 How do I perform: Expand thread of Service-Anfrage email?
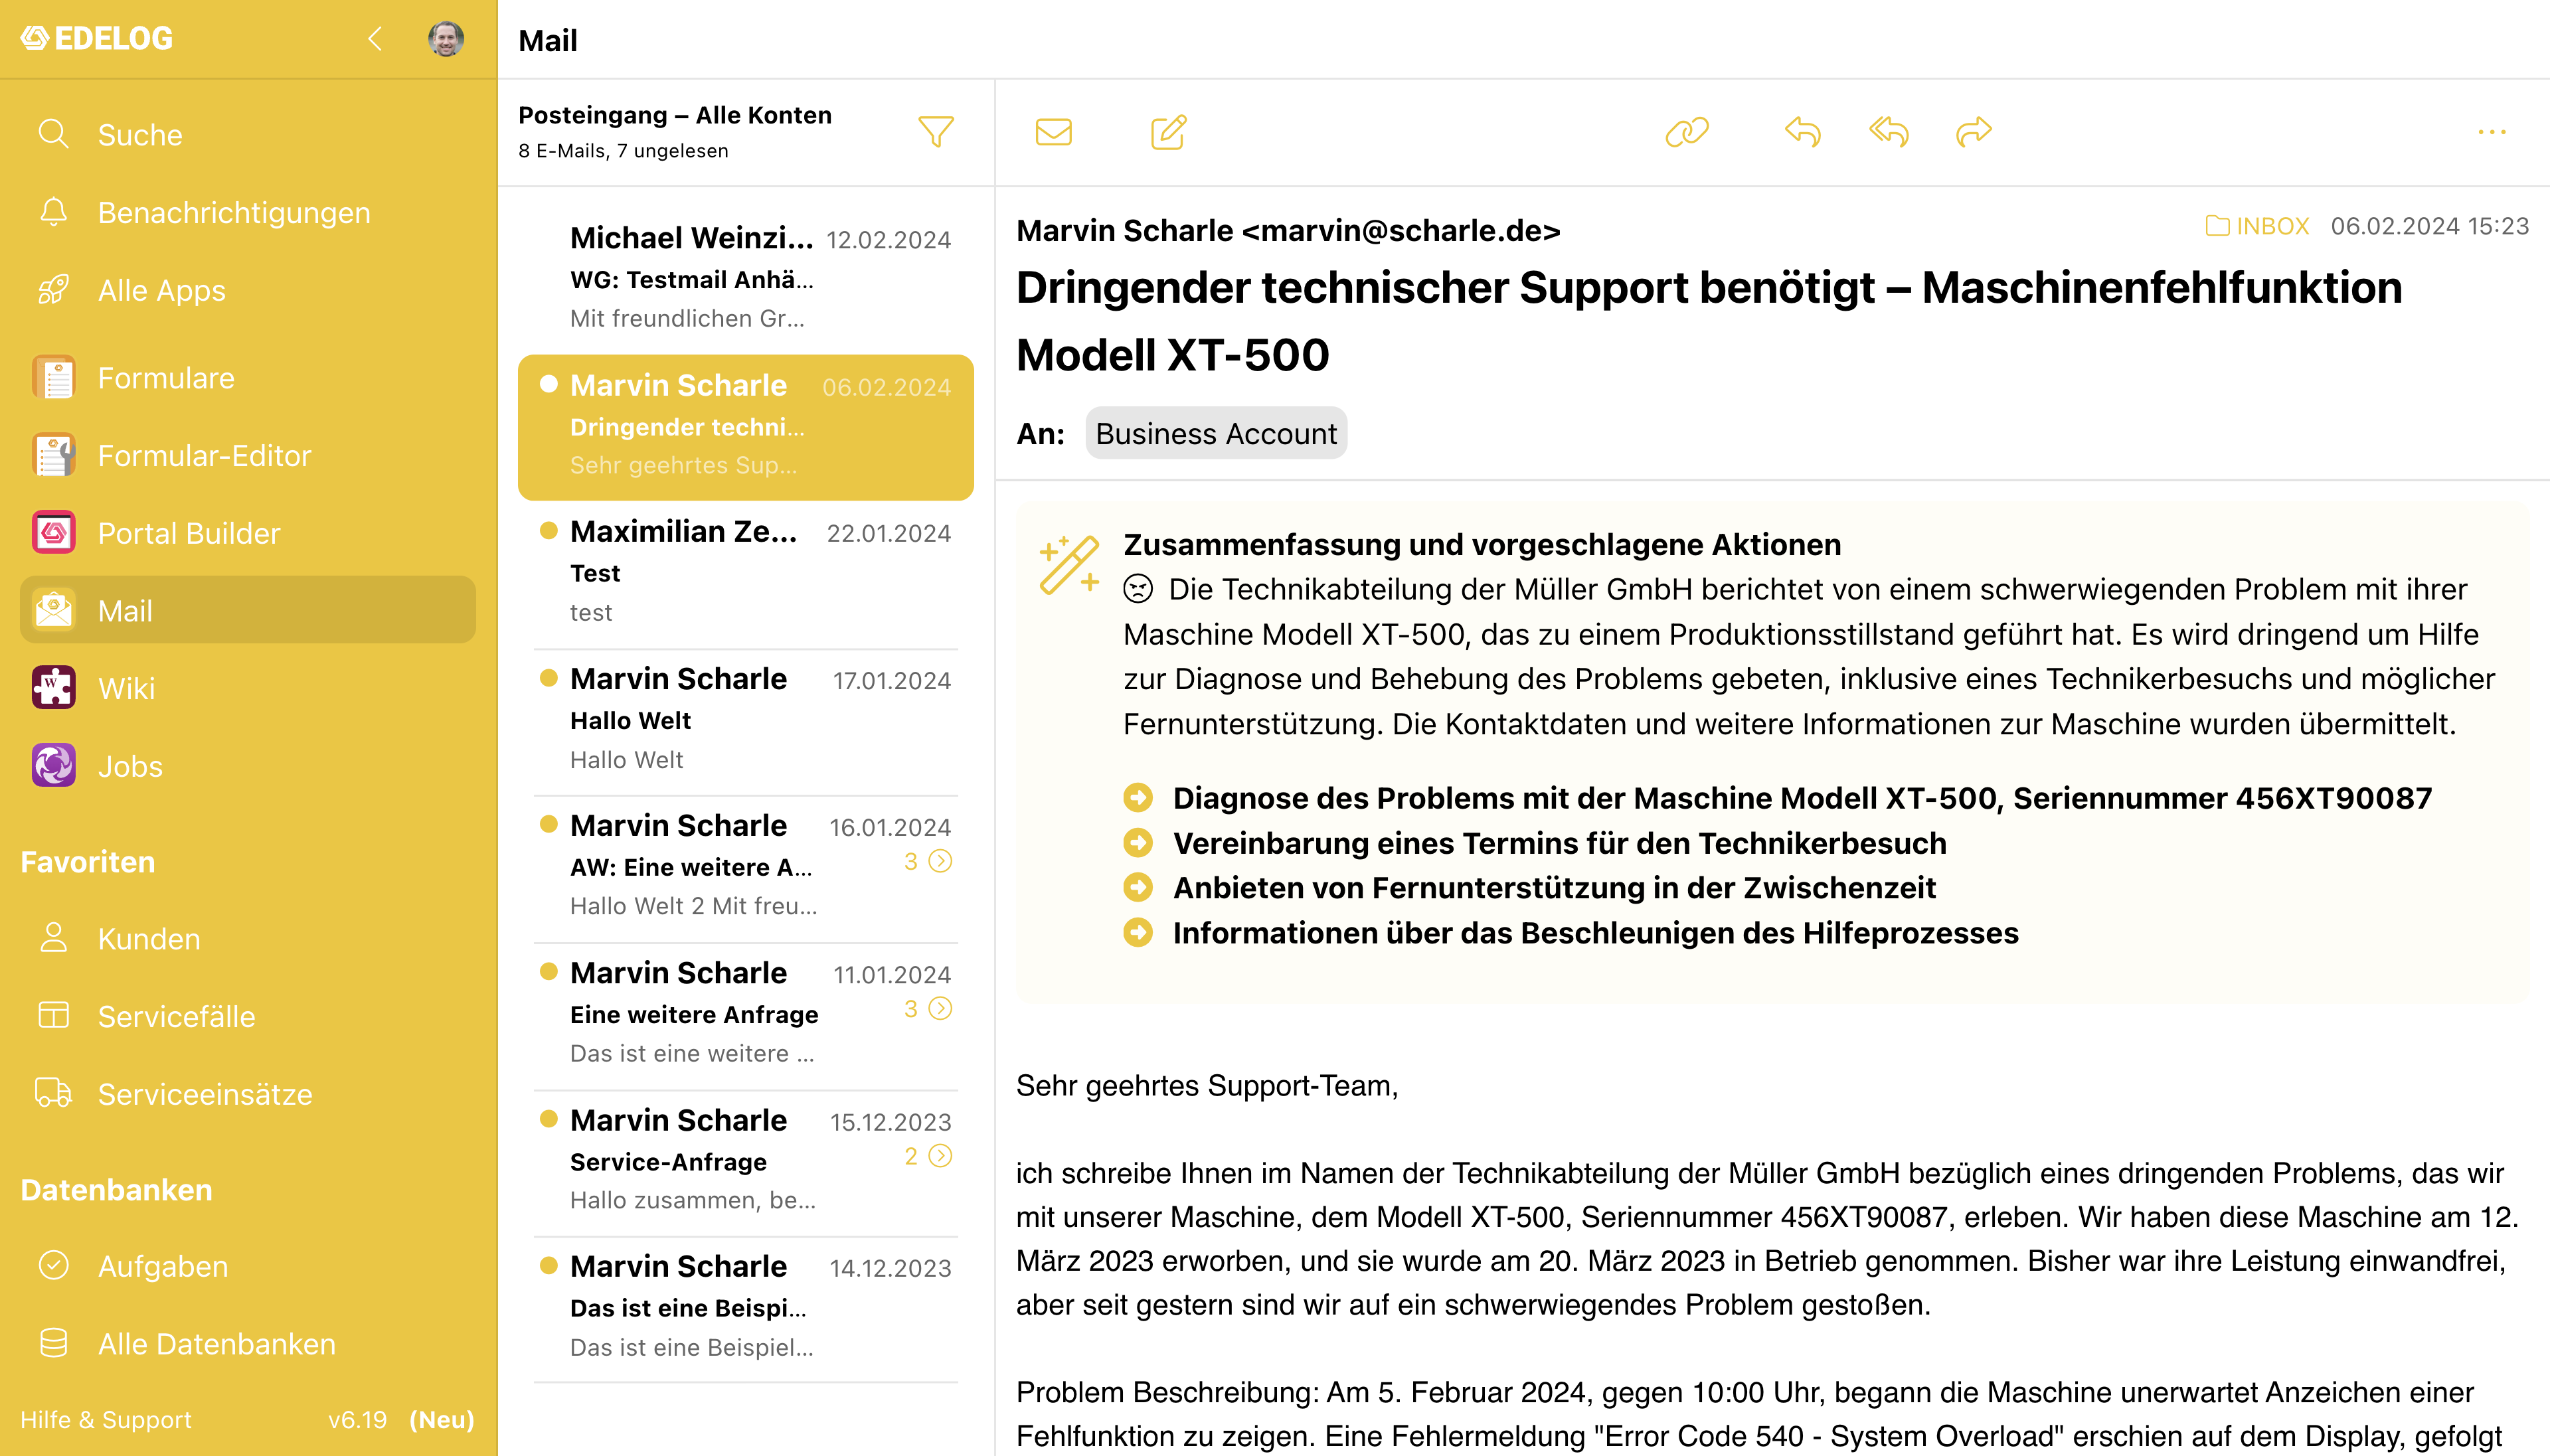(940, 1155)
